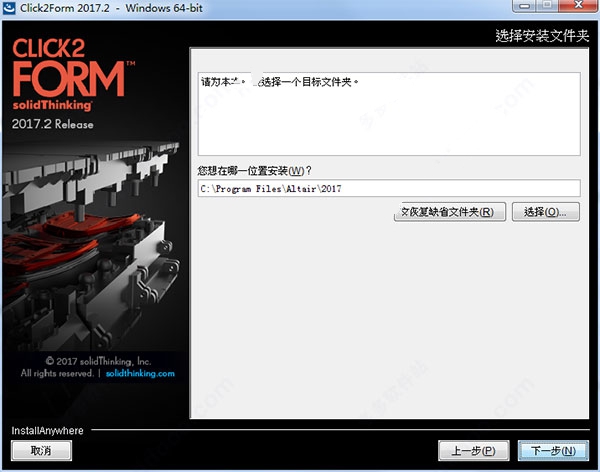Click the 2017.2 Release text
Screen dimensions: 600x472
pos(52,124)
